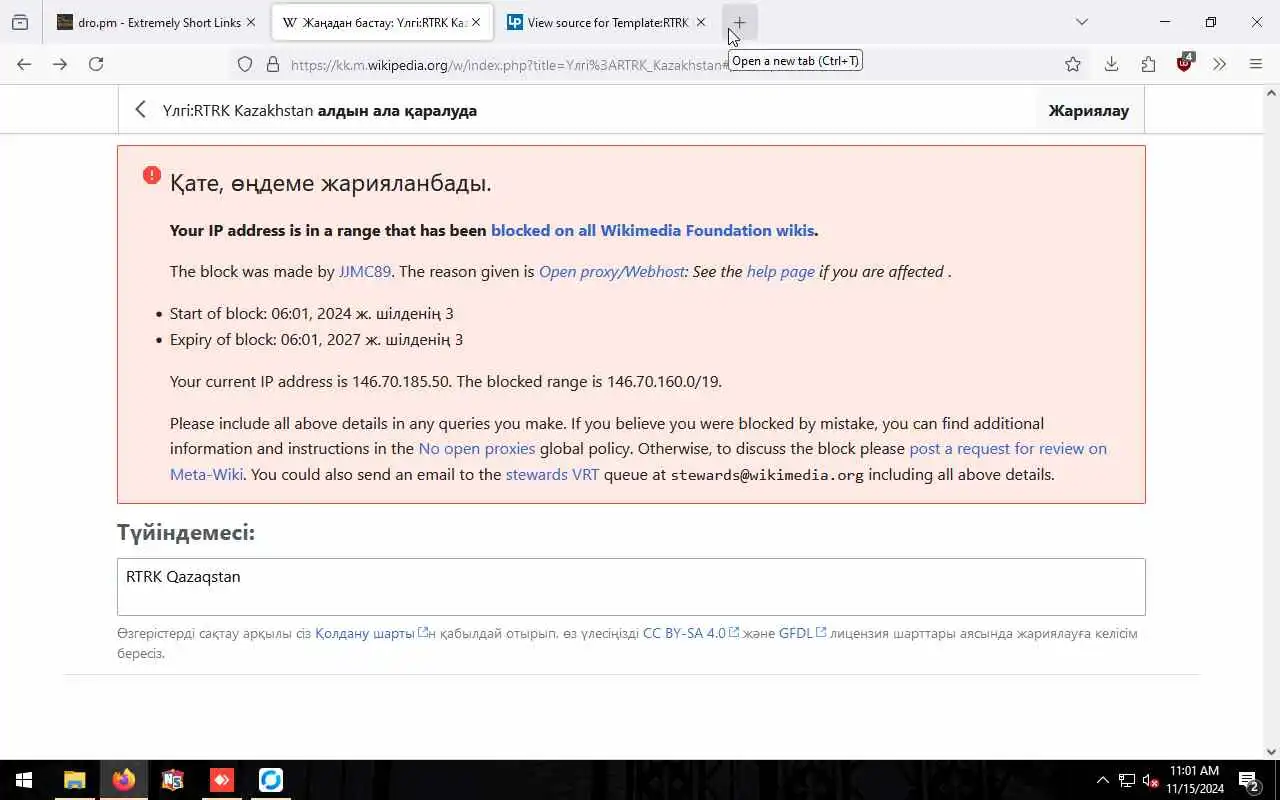Select the Wikipedia Үлгі:RTRK tab
1280x800 pixels.
pyautogui.click(x=372, y=22)
